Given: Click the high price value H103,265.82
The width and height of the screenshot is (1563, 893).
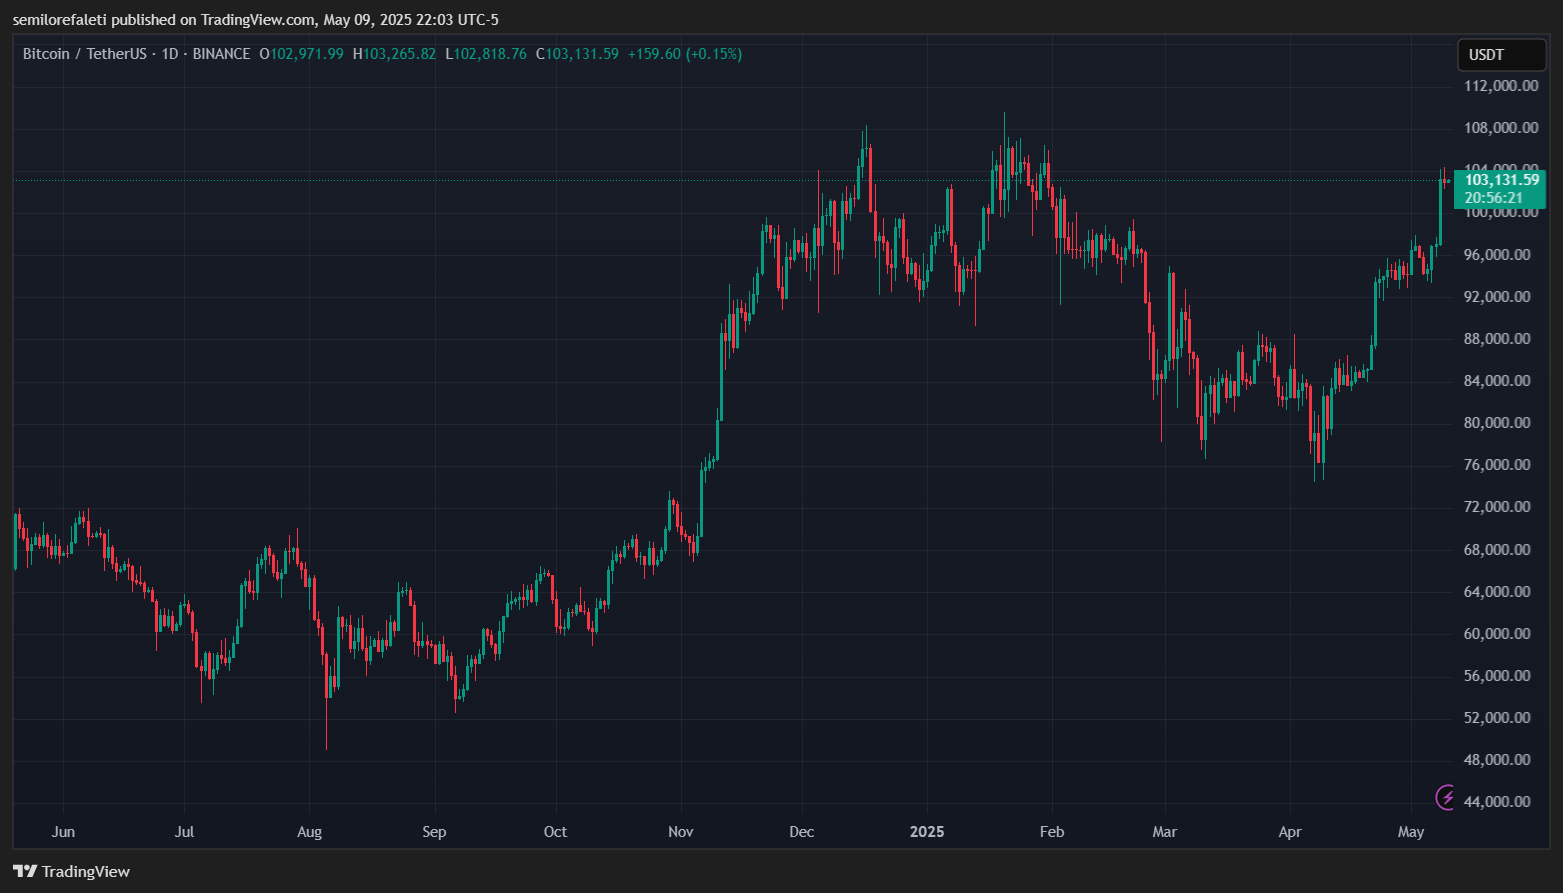Looking at the screenshot, I should coord(394,54).
